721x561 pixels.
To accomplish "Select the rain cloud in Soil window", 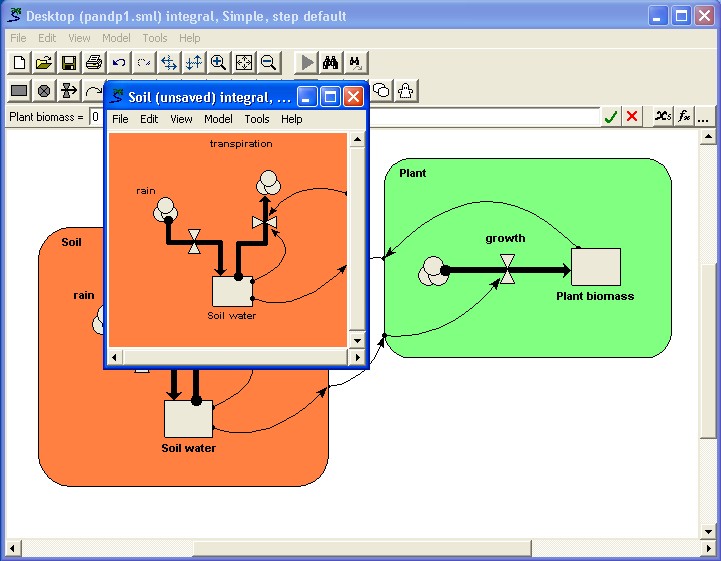I will [x=165, y=210].
